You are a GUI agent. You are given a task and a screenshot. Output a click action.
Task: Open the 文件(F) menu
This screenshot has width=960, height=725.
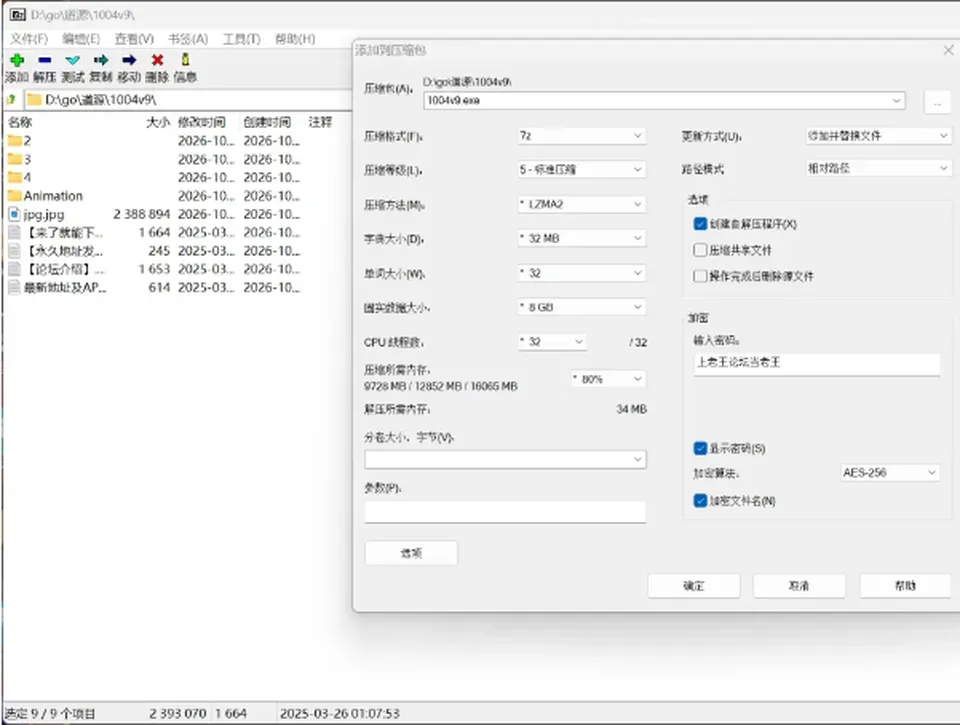click(x=29, y=39)
